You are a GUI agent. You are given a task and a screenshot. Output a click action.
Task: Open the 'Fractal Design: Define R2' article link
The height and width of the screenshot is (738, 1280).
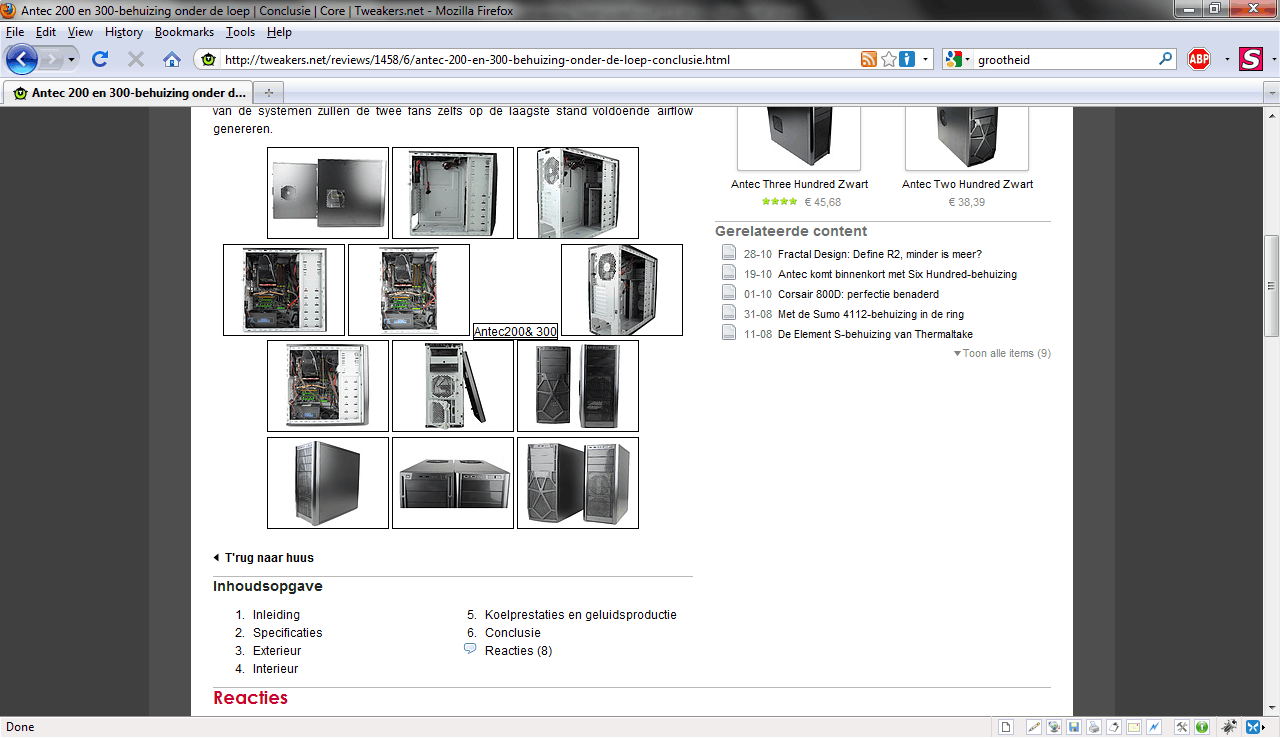point(880,254)
